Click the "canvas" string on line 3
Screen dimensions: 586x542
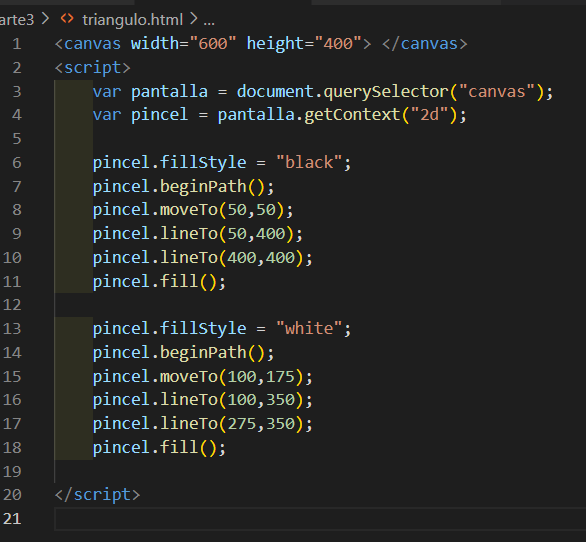coord(497,92)
